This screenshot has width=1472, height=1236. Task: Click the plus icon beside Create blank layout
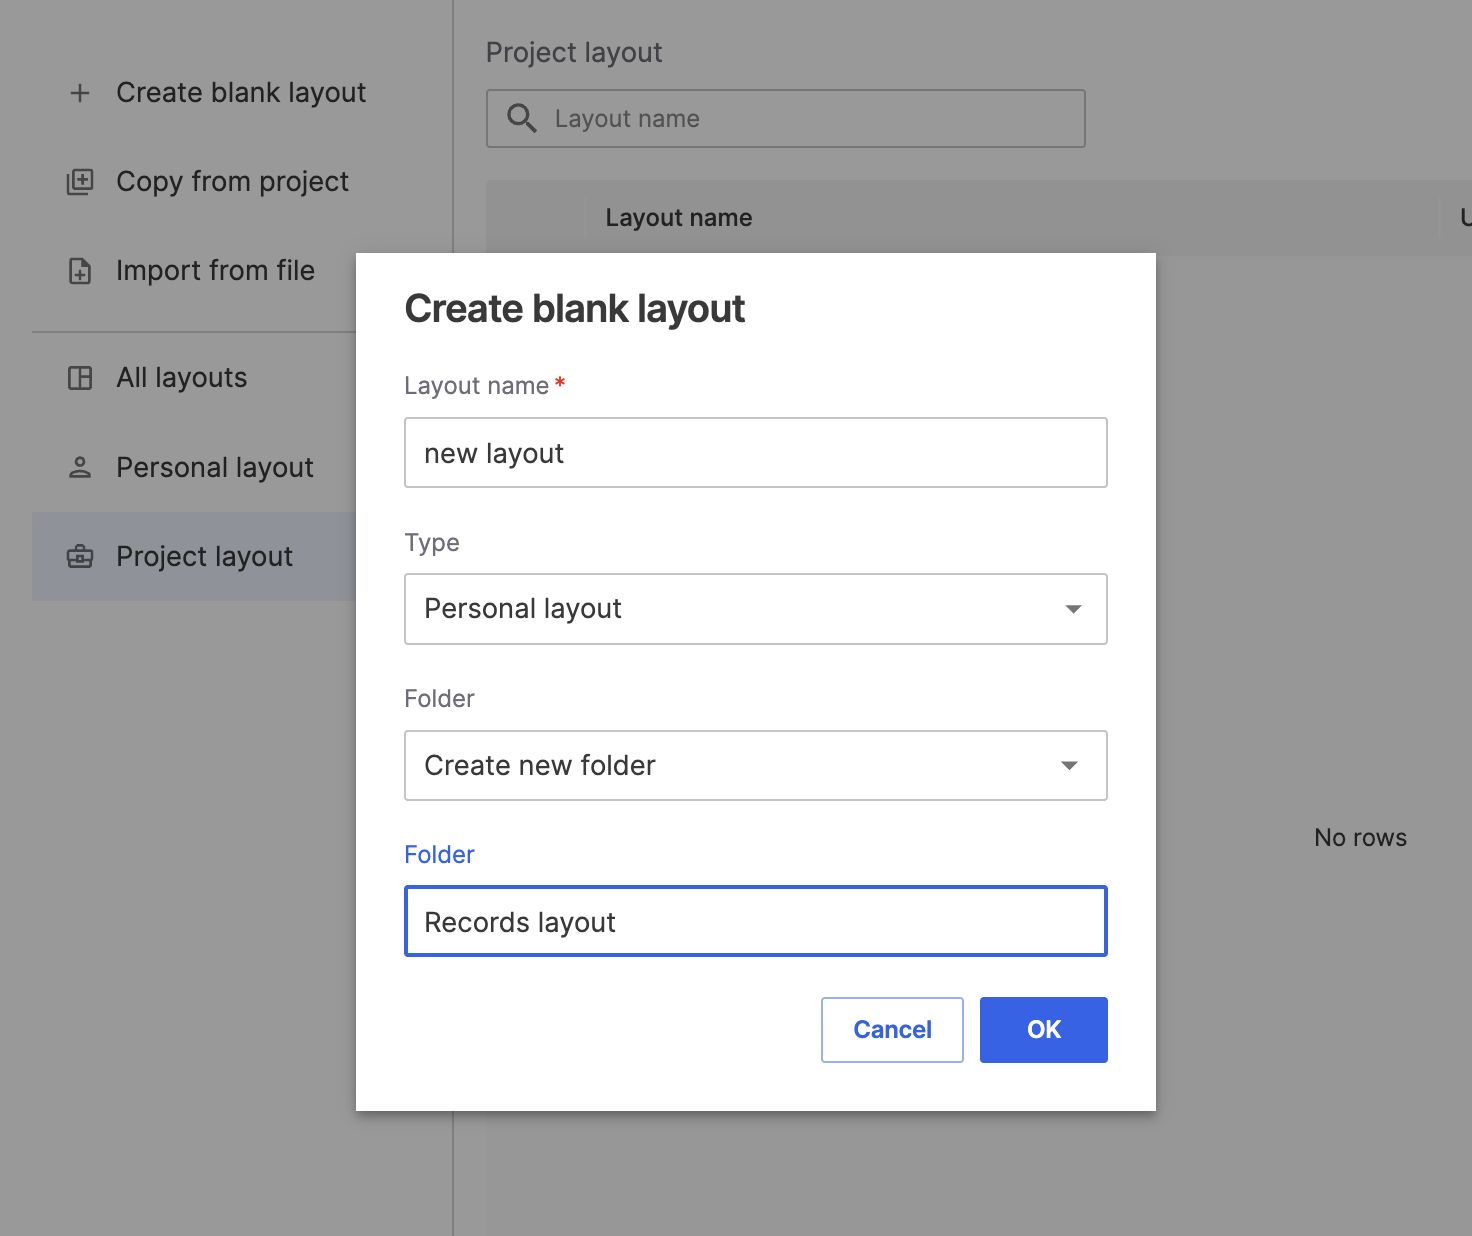pyautogui.click(x=80, y=93)
